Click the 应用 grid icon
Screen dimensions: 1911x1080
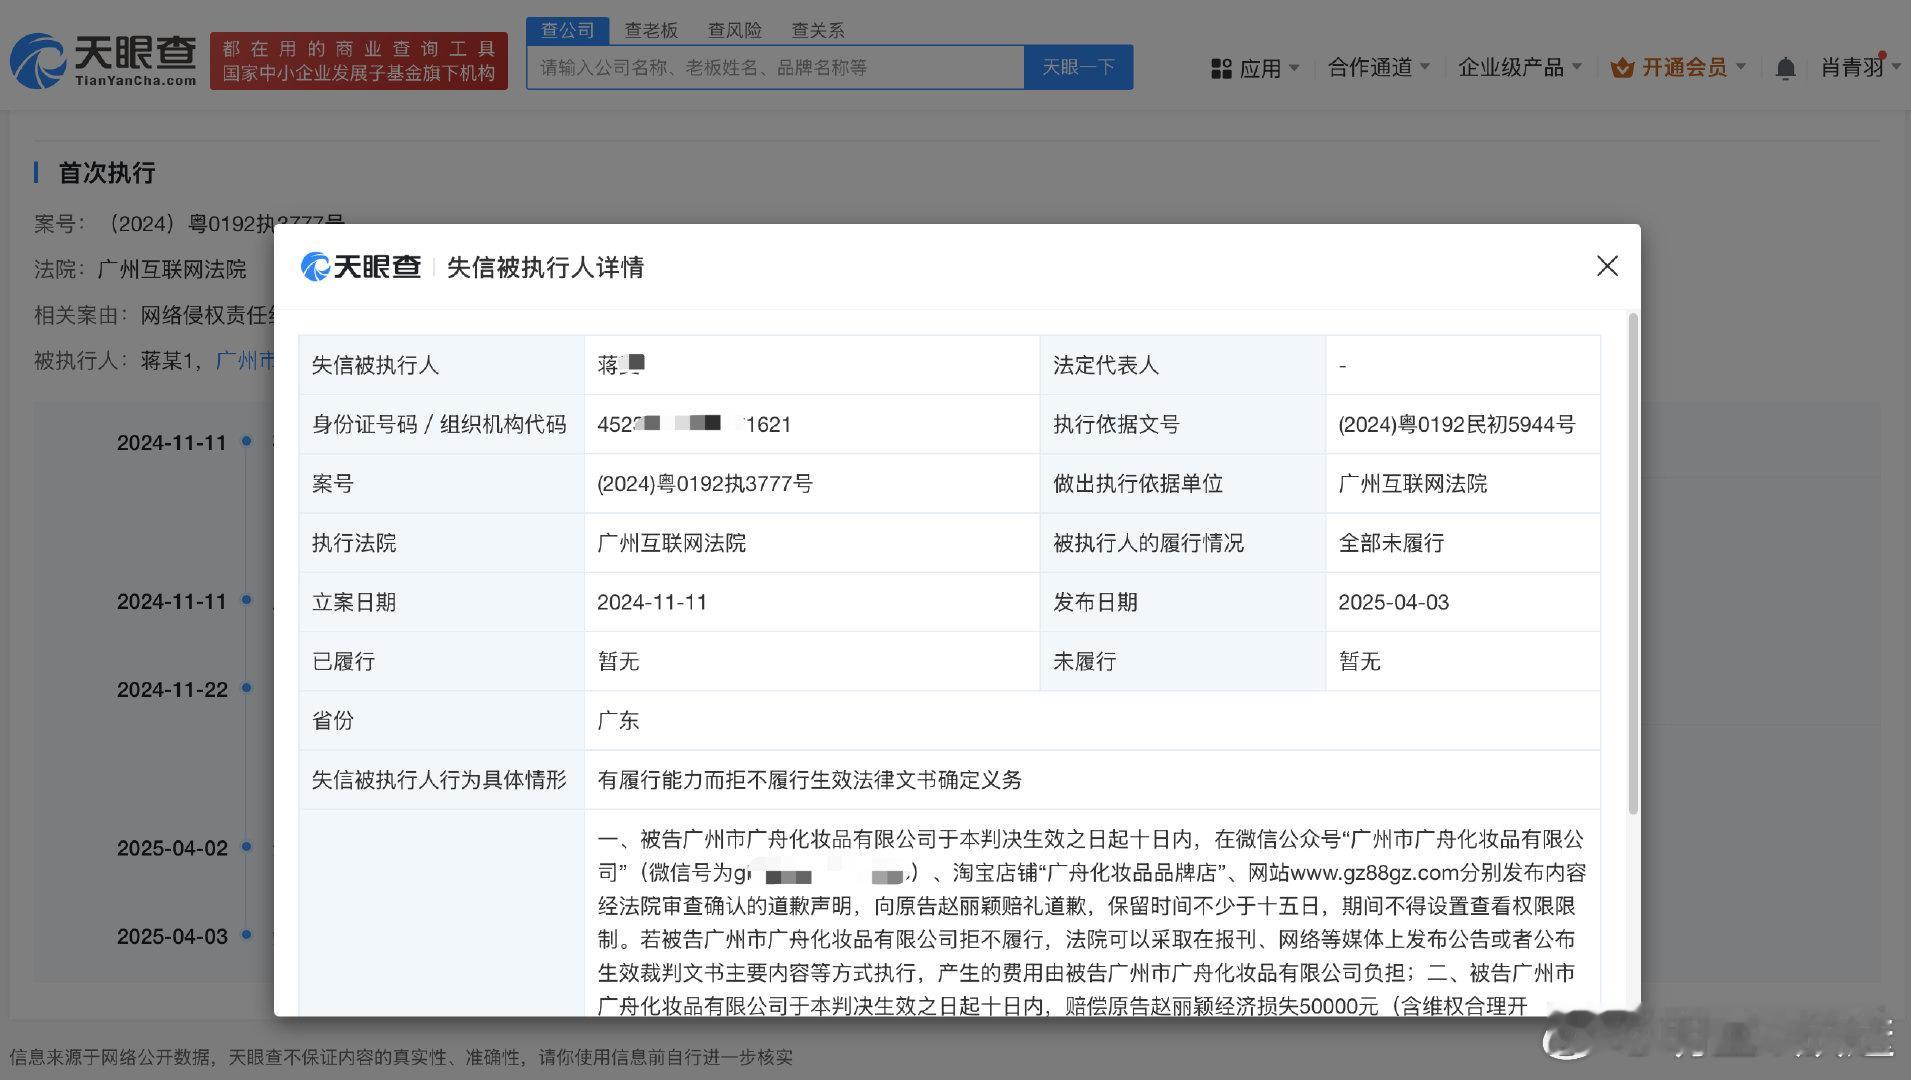tap(1221, 68)
